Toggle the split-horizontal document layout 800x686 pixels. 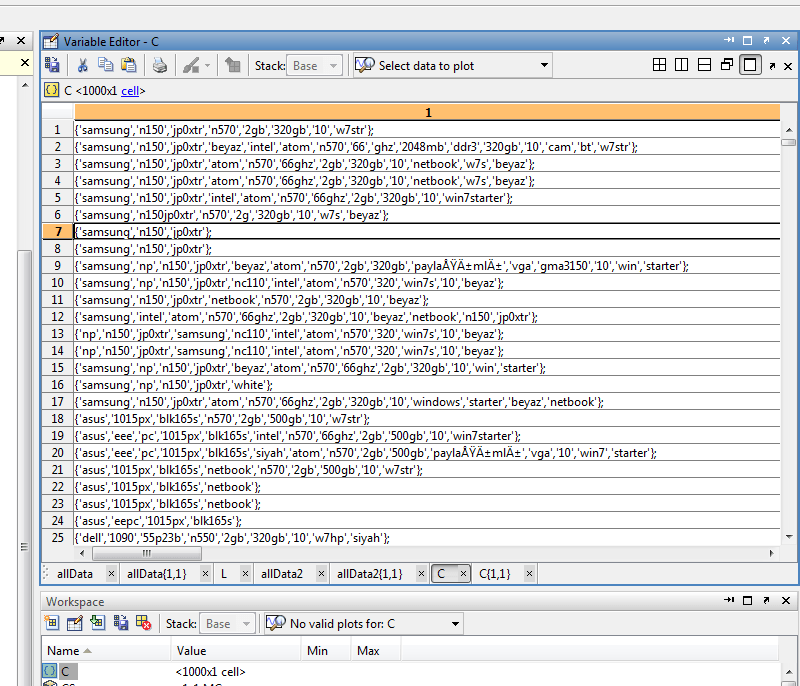pos(703,64)
